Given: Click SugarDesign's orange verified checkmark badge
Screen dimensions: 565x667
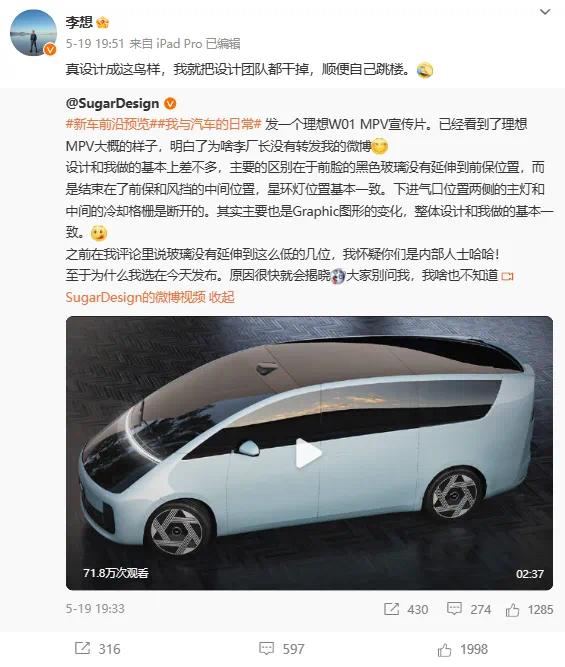Looking at the screenshot, I should pos(170,103).
